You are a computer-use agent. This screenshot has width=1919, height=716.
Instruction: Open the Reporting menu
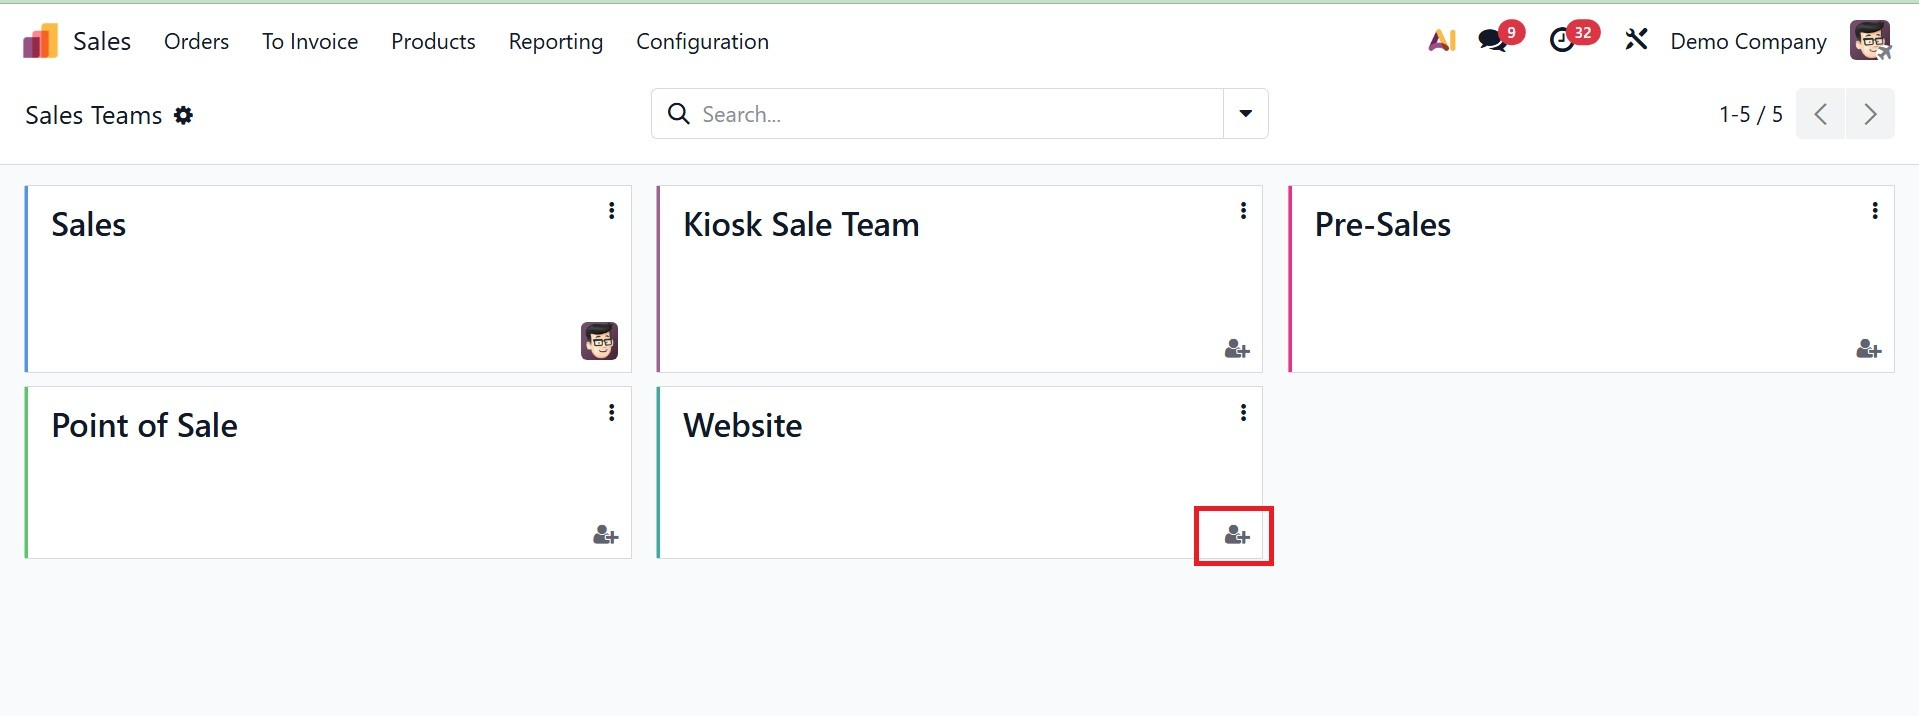point(555,42)
